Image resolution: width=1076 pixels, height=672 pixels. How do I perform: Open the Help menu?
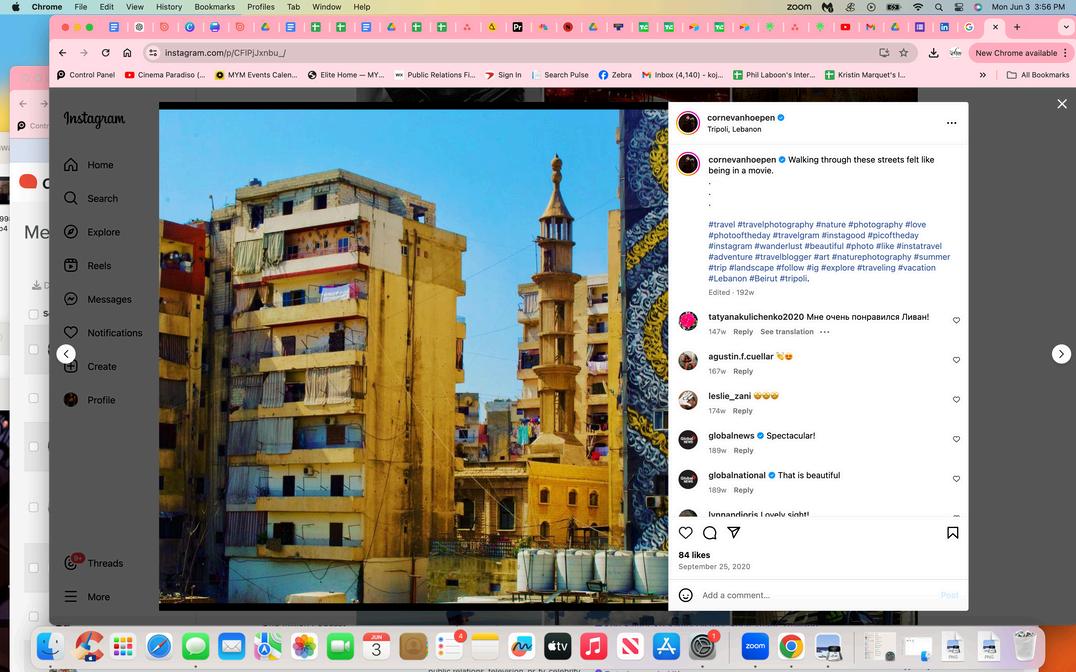tap(362, 7)
